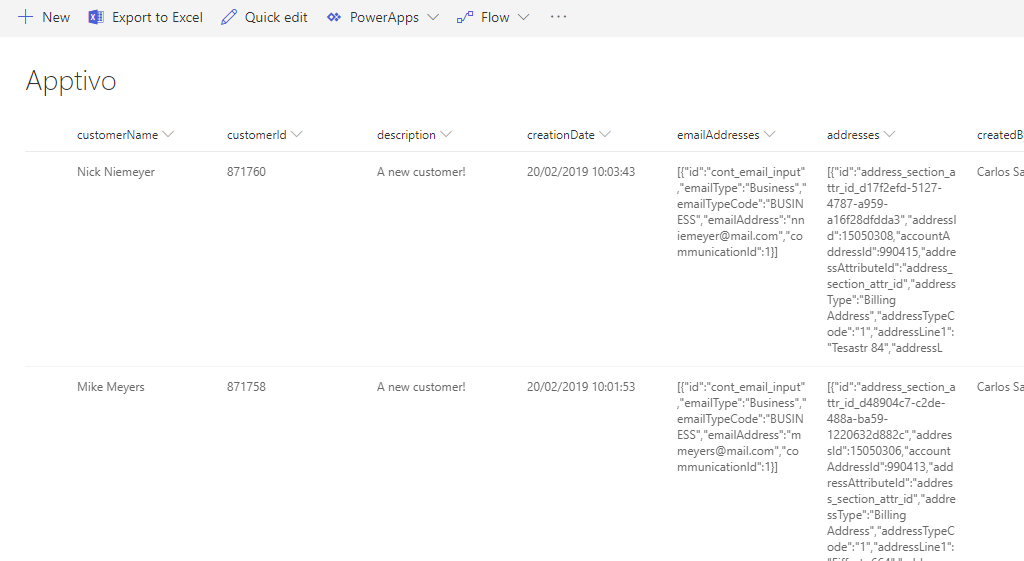Screen dimensions: 1024x561
Task: Expand the Flow dropdown chevron
Action: tap(523, 17)
